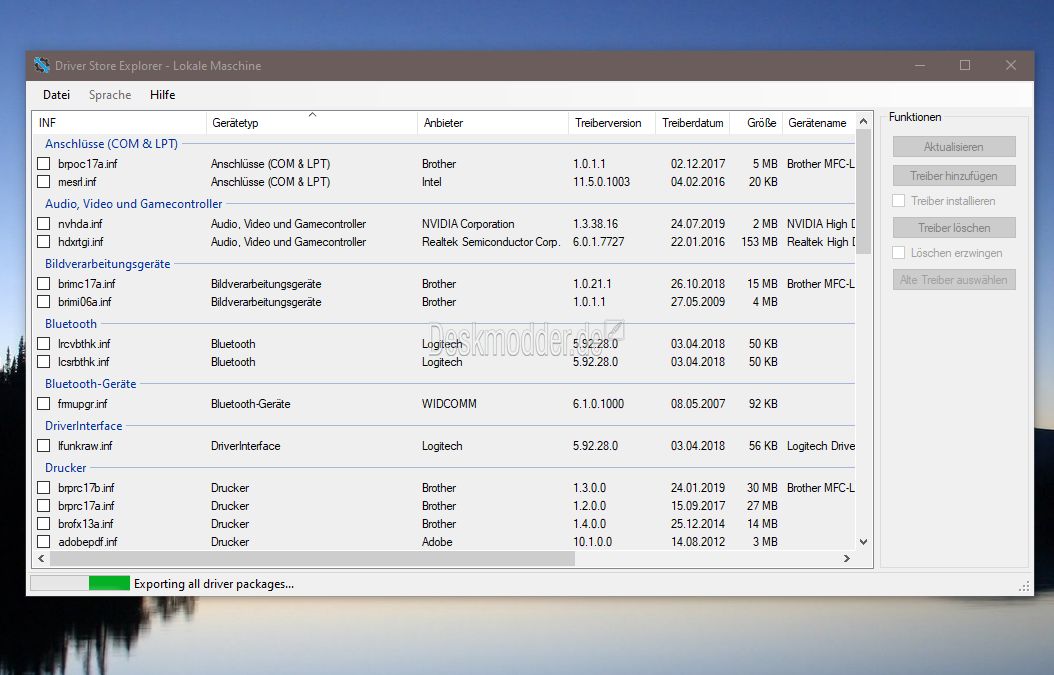This screenshot has width=1054, height=675.
Task: Collapse the Bluetooth-Geräte group header
Action: 91,384
